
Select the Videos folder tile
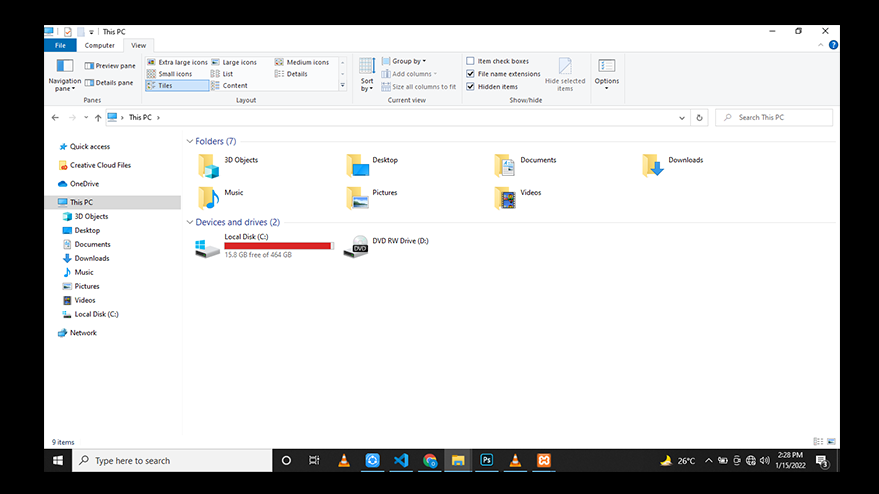click(x=519, y=198)
